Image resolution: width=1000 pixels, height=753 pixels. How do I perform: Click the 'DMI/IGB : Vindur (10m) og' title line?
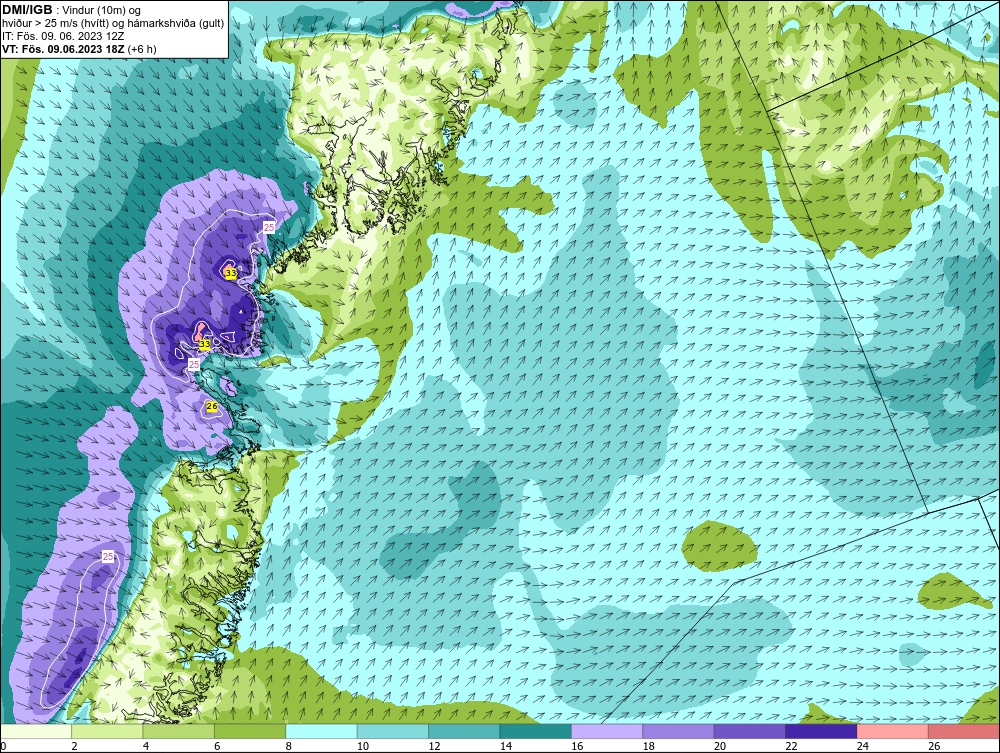(72, 10)
